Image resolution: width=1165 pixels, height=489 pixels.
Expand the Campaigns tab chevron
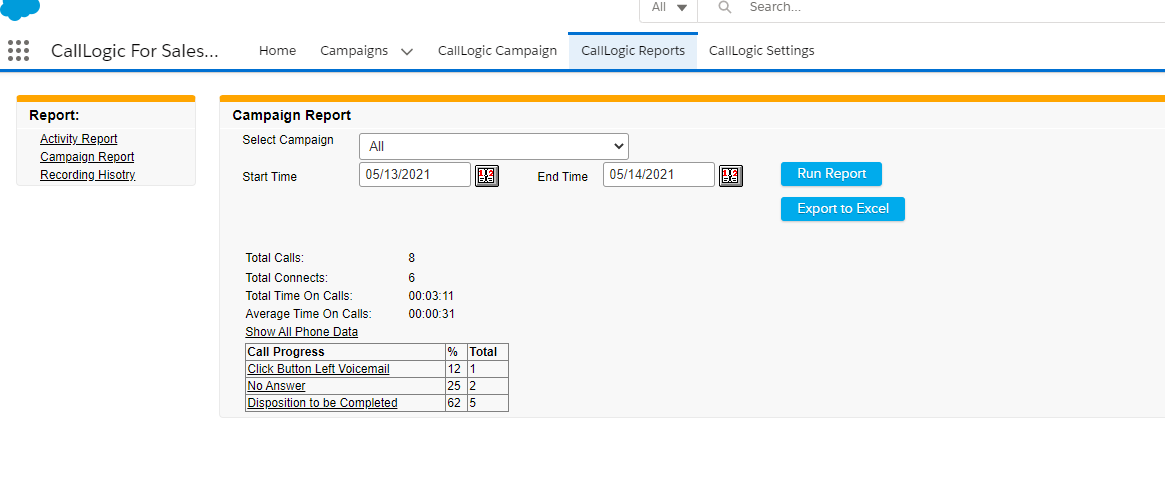(406, 51)
